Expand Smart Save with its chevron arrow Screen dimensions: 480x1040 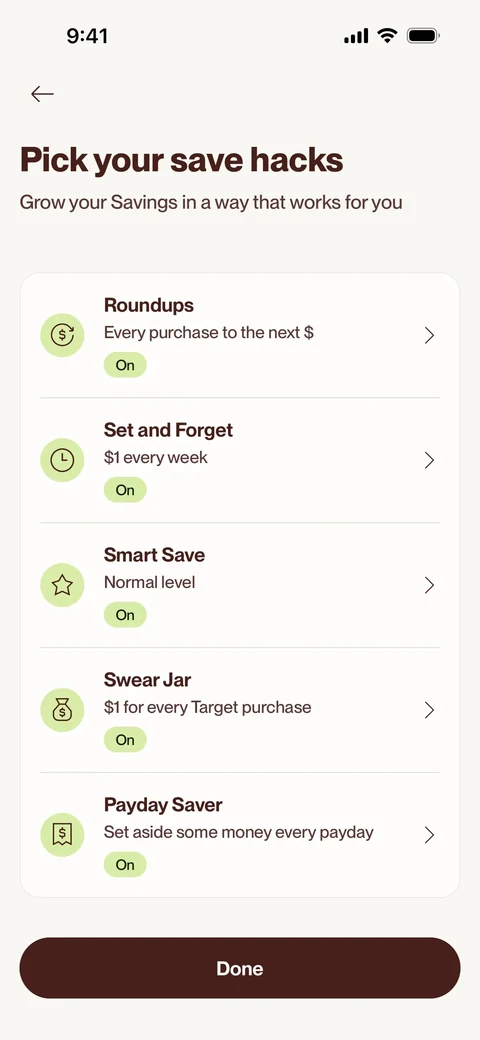(x=430, y=585)
